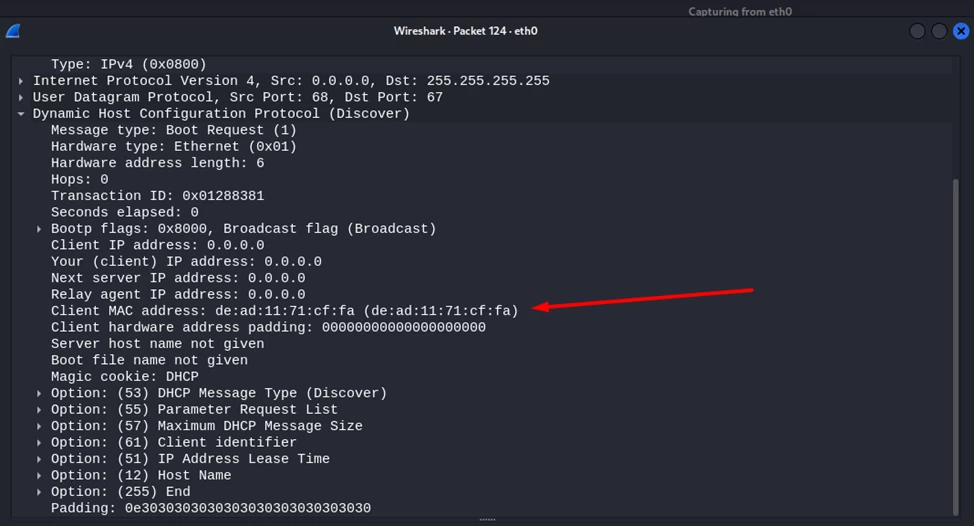Select Your (client) IP address row

(x=481, y=261)
